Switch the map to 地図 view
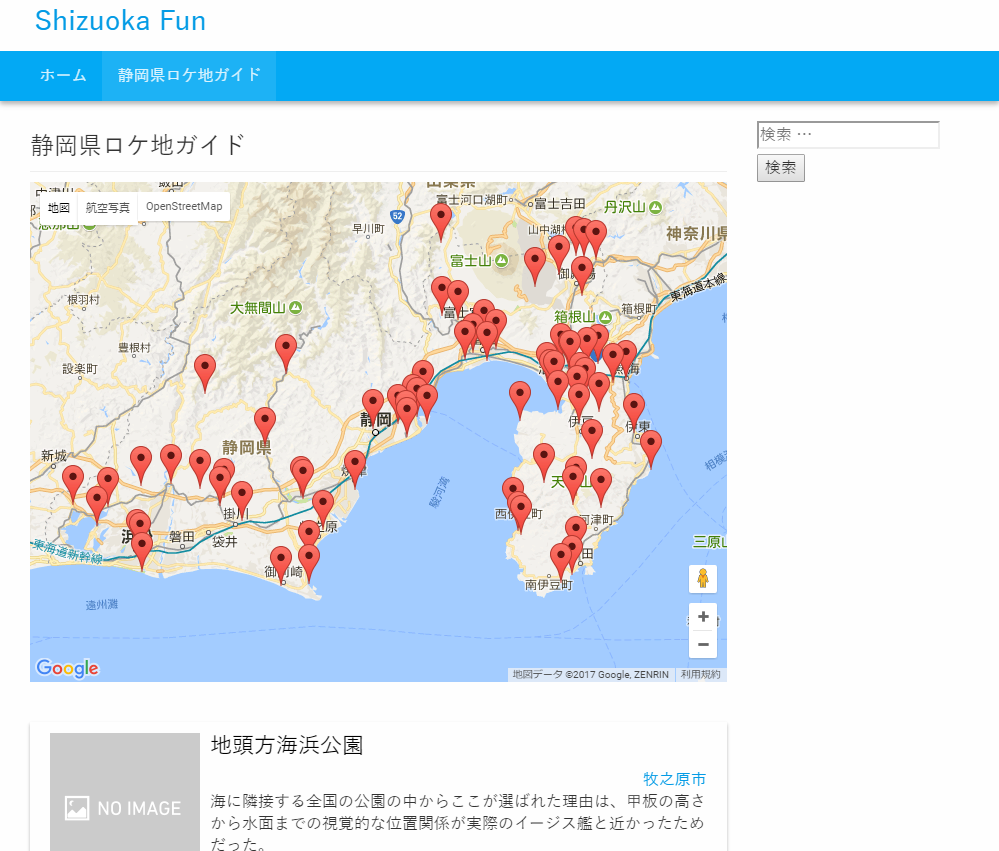Screen dimensions: 999x851 59,208
